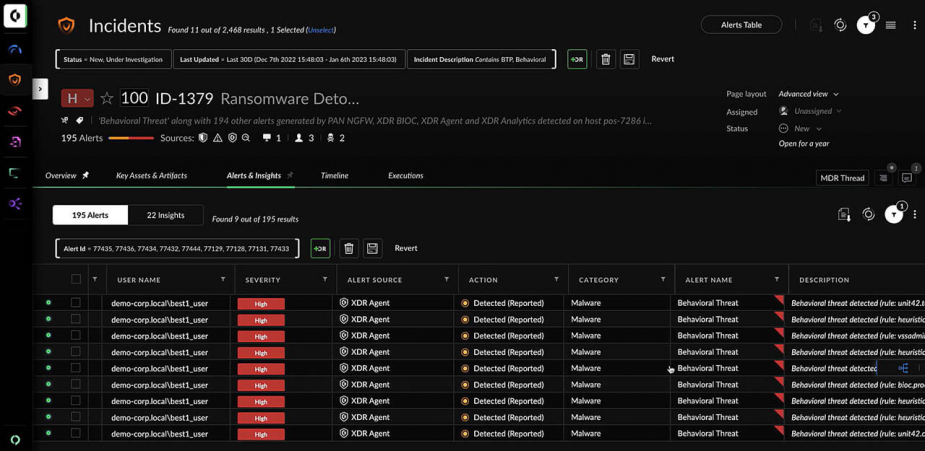This screenshot has height=451, width=925.
Task: Open Alert Source column filter arrow
Action: 447,279
